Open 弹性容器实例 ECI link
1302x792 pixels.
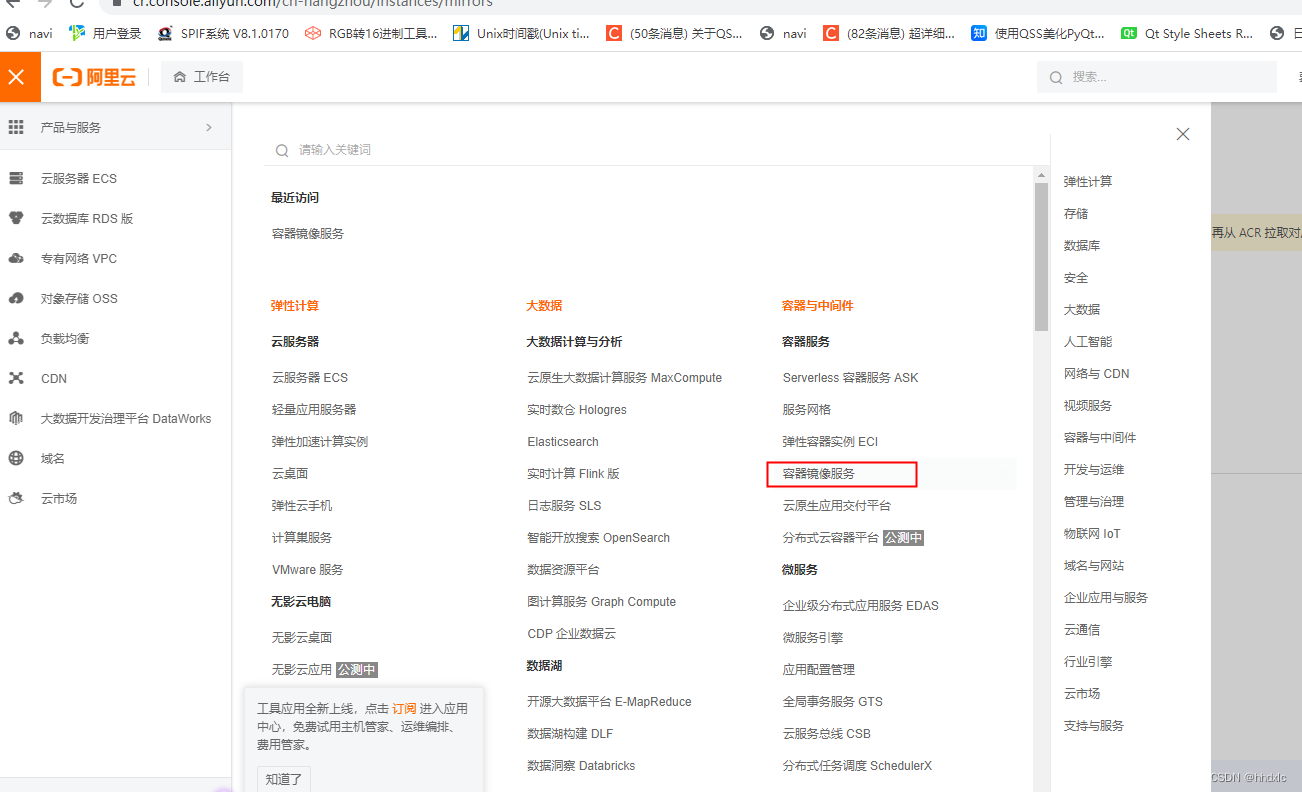pos(830,442)
